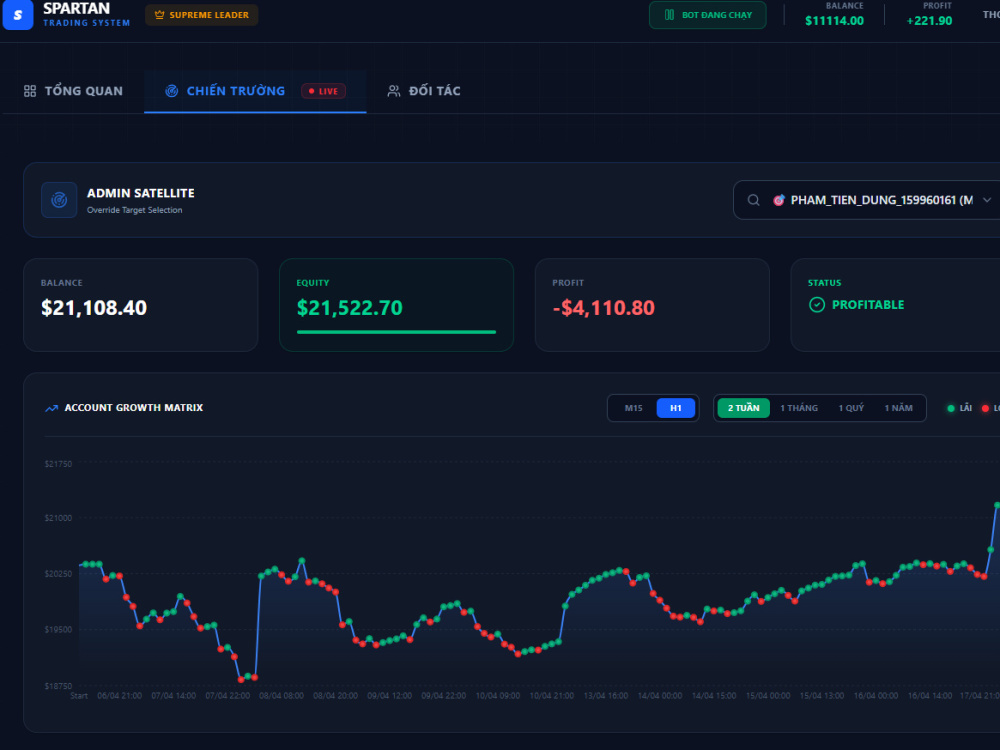The height and width of the screenshot is (750, 1000).
Task: Click the header profit +221.90
Action: pos(929,20)
